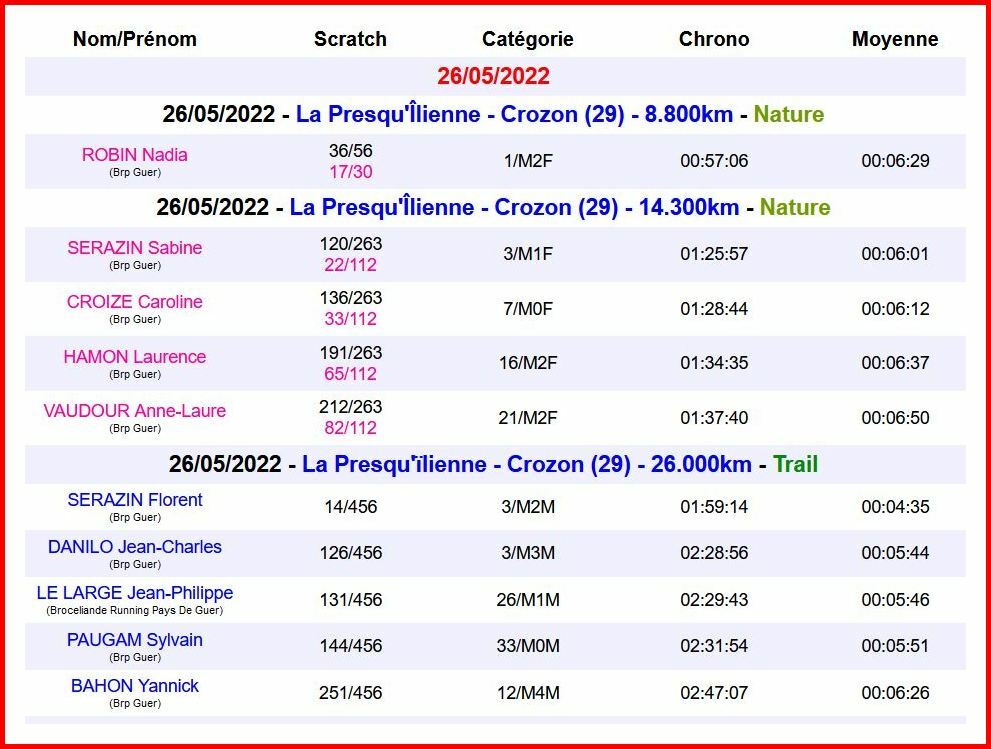
Task: Click the red 26/05/2022 date heading
Action: pos(493,76)
